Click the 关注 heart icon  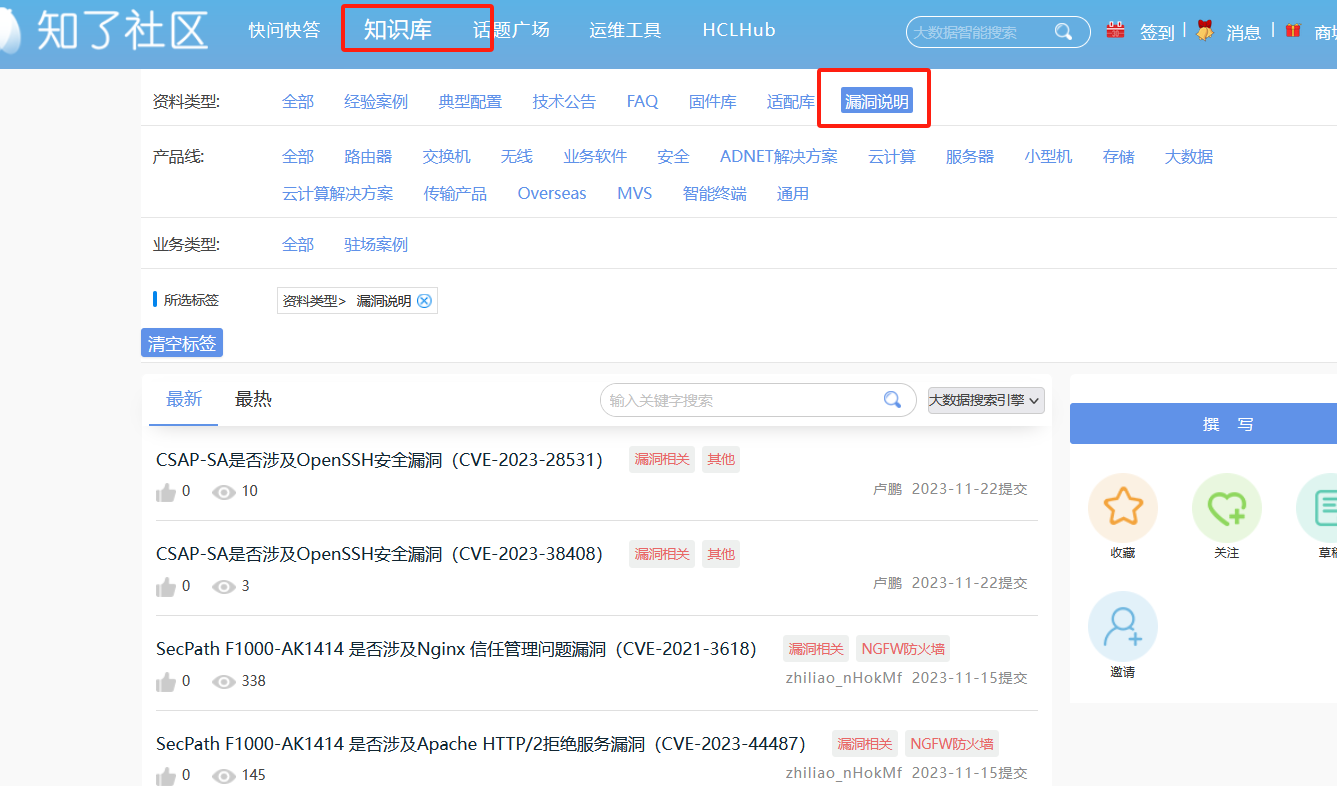point(1227,508)
